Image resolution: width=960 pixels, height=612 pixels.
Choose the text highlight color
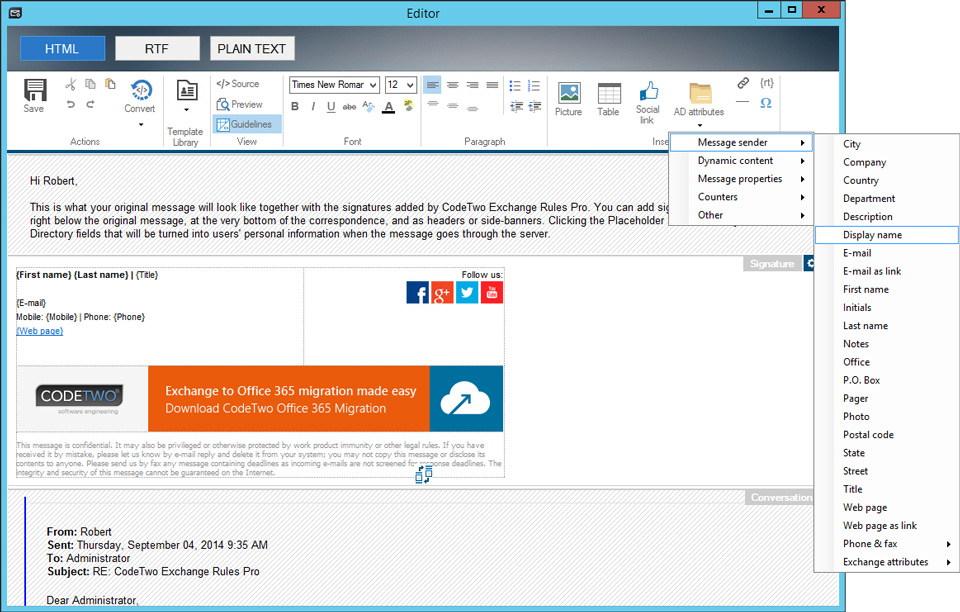coord(408,106)
